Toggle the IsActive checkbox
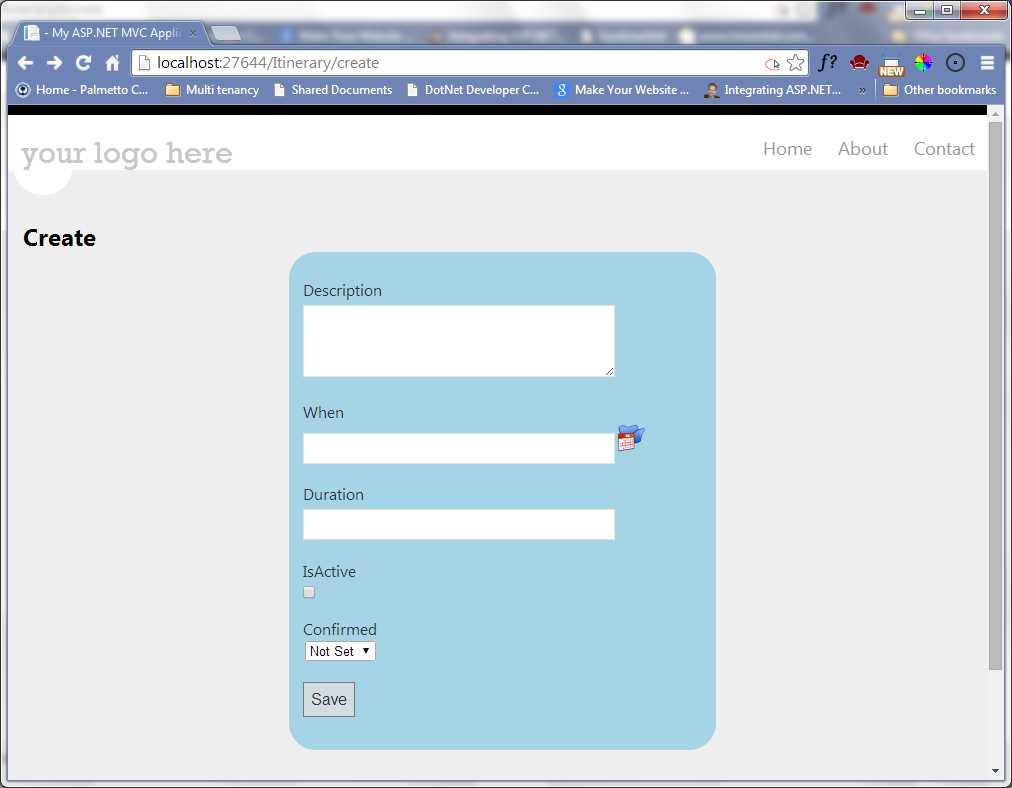 (308, 592)
